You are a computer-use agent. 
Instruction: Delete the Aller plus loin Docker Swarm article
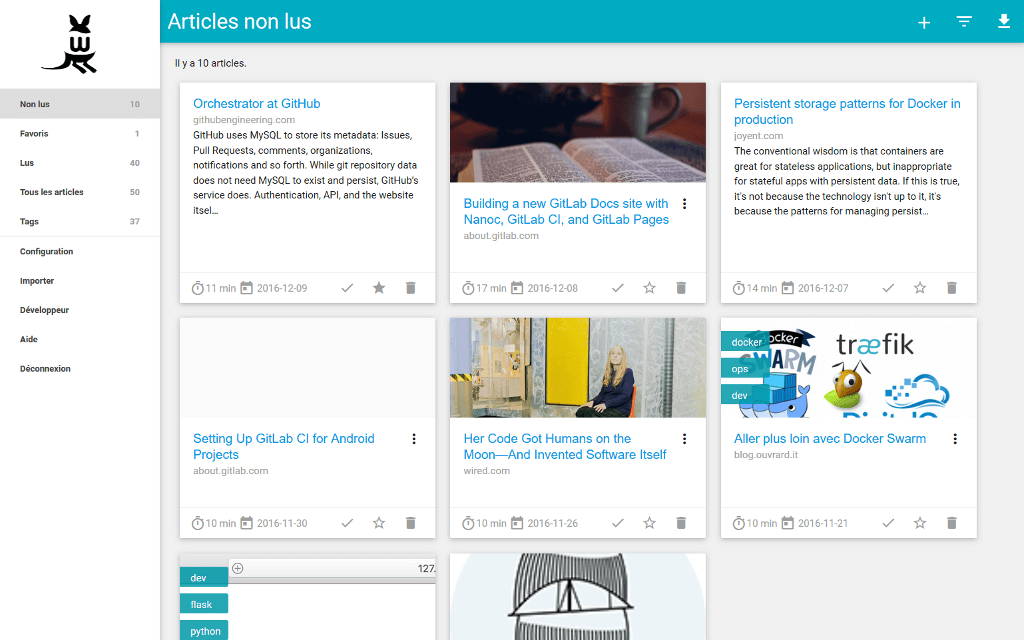(951, 523)
